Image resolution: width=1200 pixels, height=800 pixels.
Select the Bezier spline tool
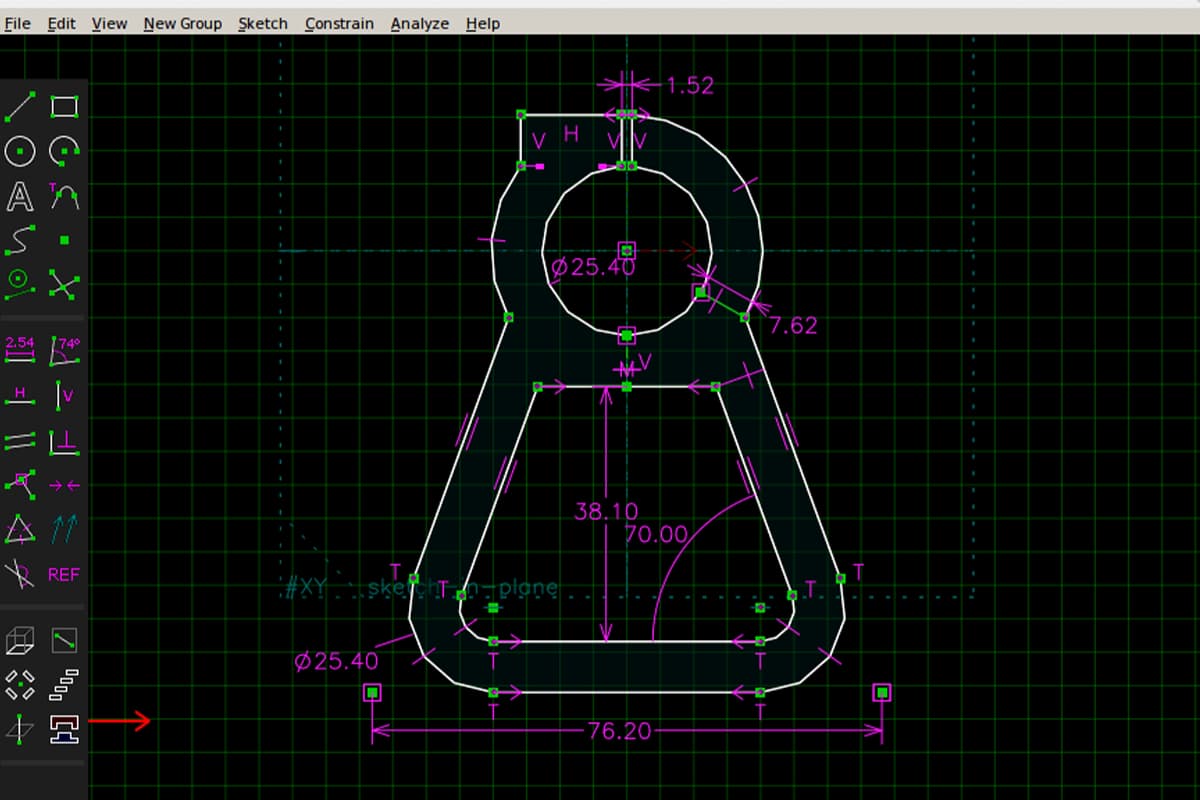coord(20,240)
